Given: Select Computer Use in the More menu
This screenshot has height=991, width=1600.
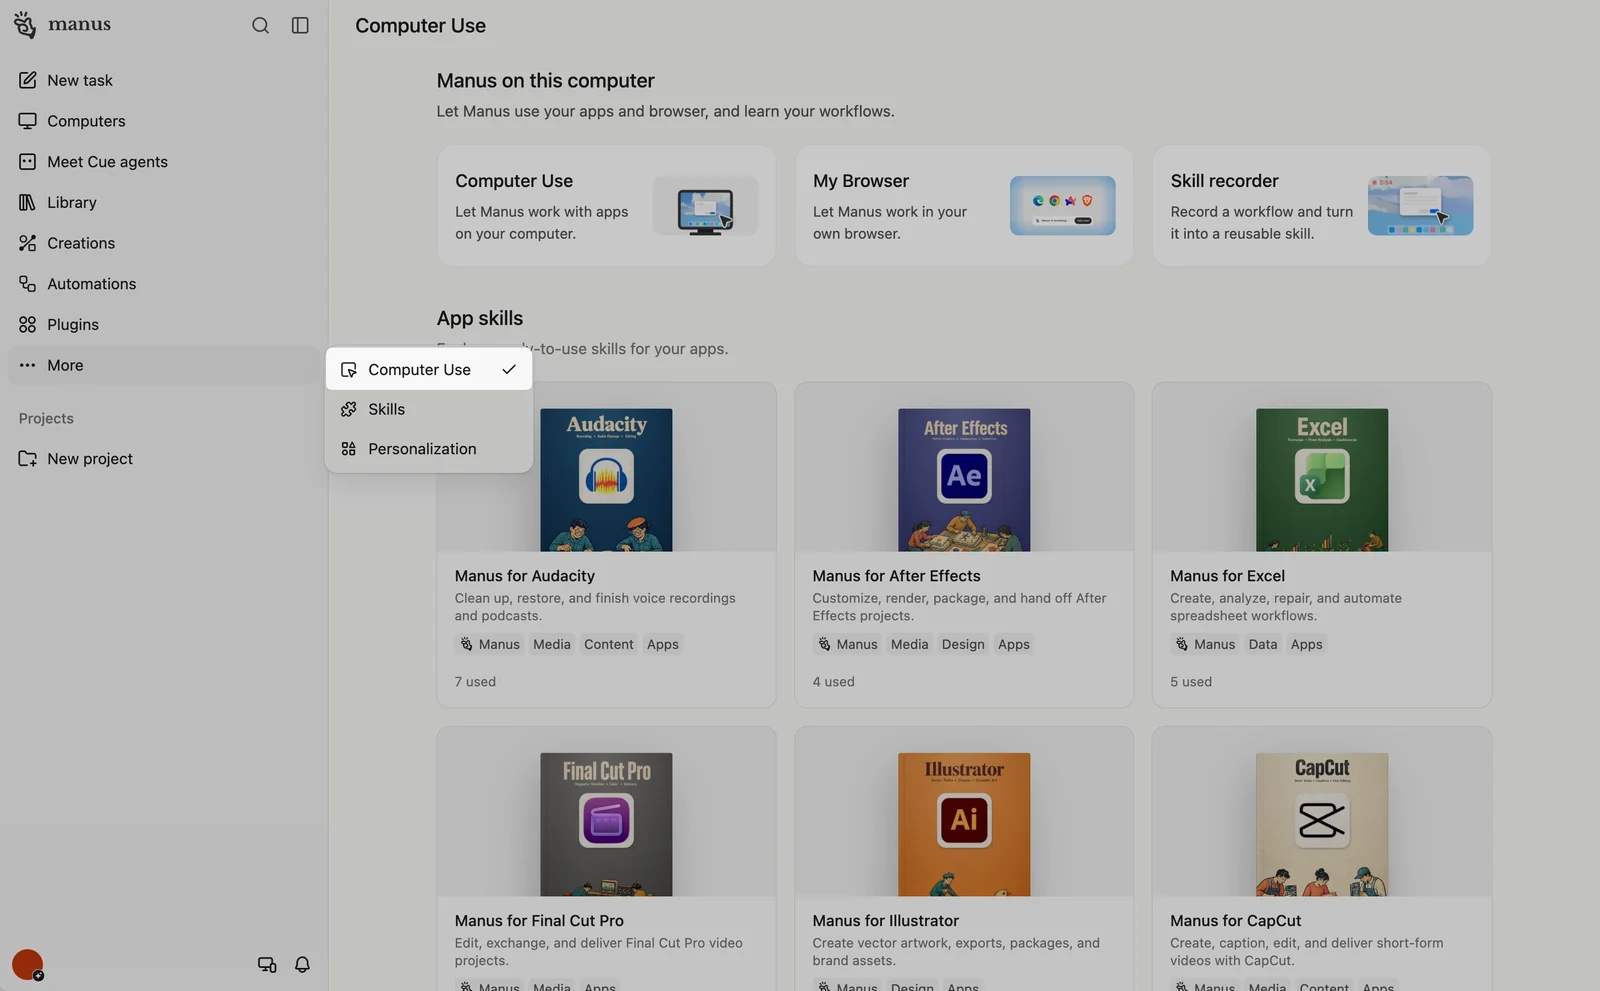Looking at the screenshot, I should click(x=429, y=370).
